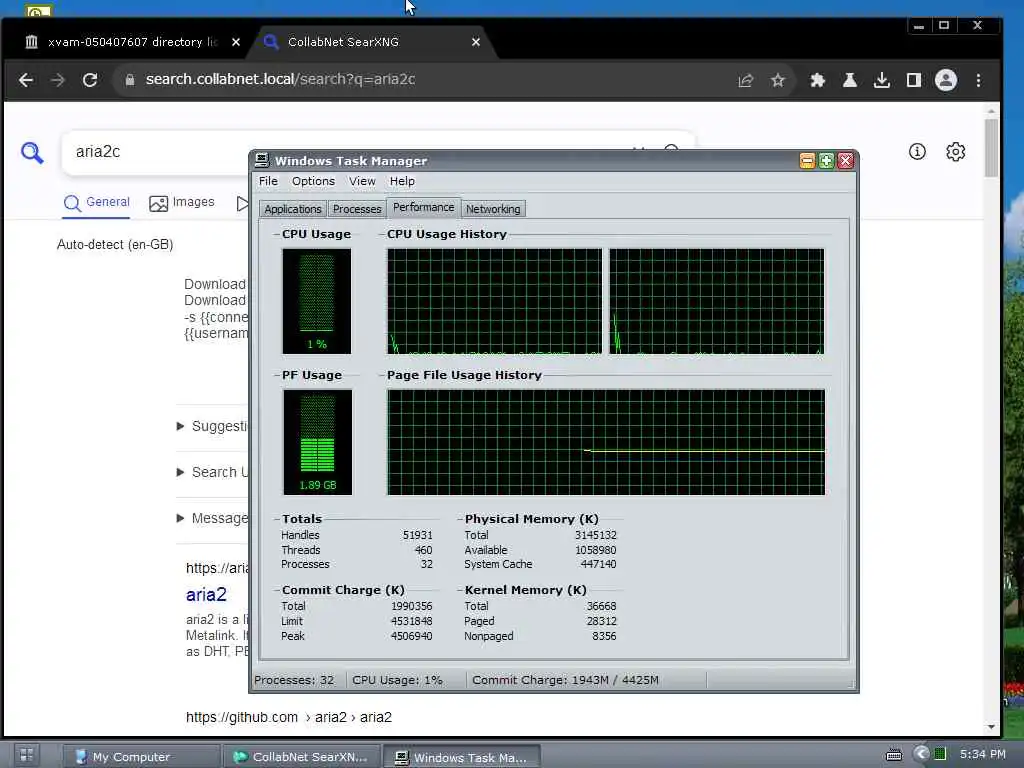1024x768 pixels.
Task: Click the green CPU meter tray icon
Action: click(940, 754)
